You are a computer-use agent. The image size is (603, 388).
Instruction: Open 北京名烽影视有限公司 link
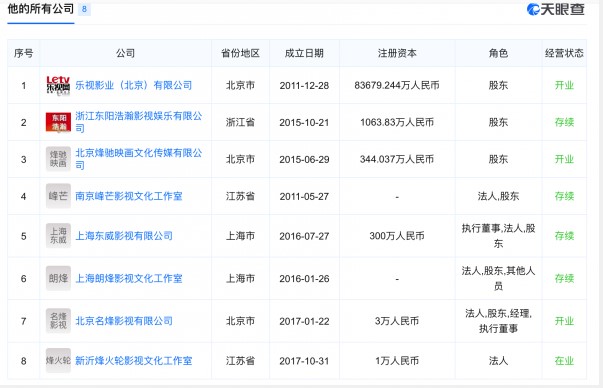(x=124, y=321)
